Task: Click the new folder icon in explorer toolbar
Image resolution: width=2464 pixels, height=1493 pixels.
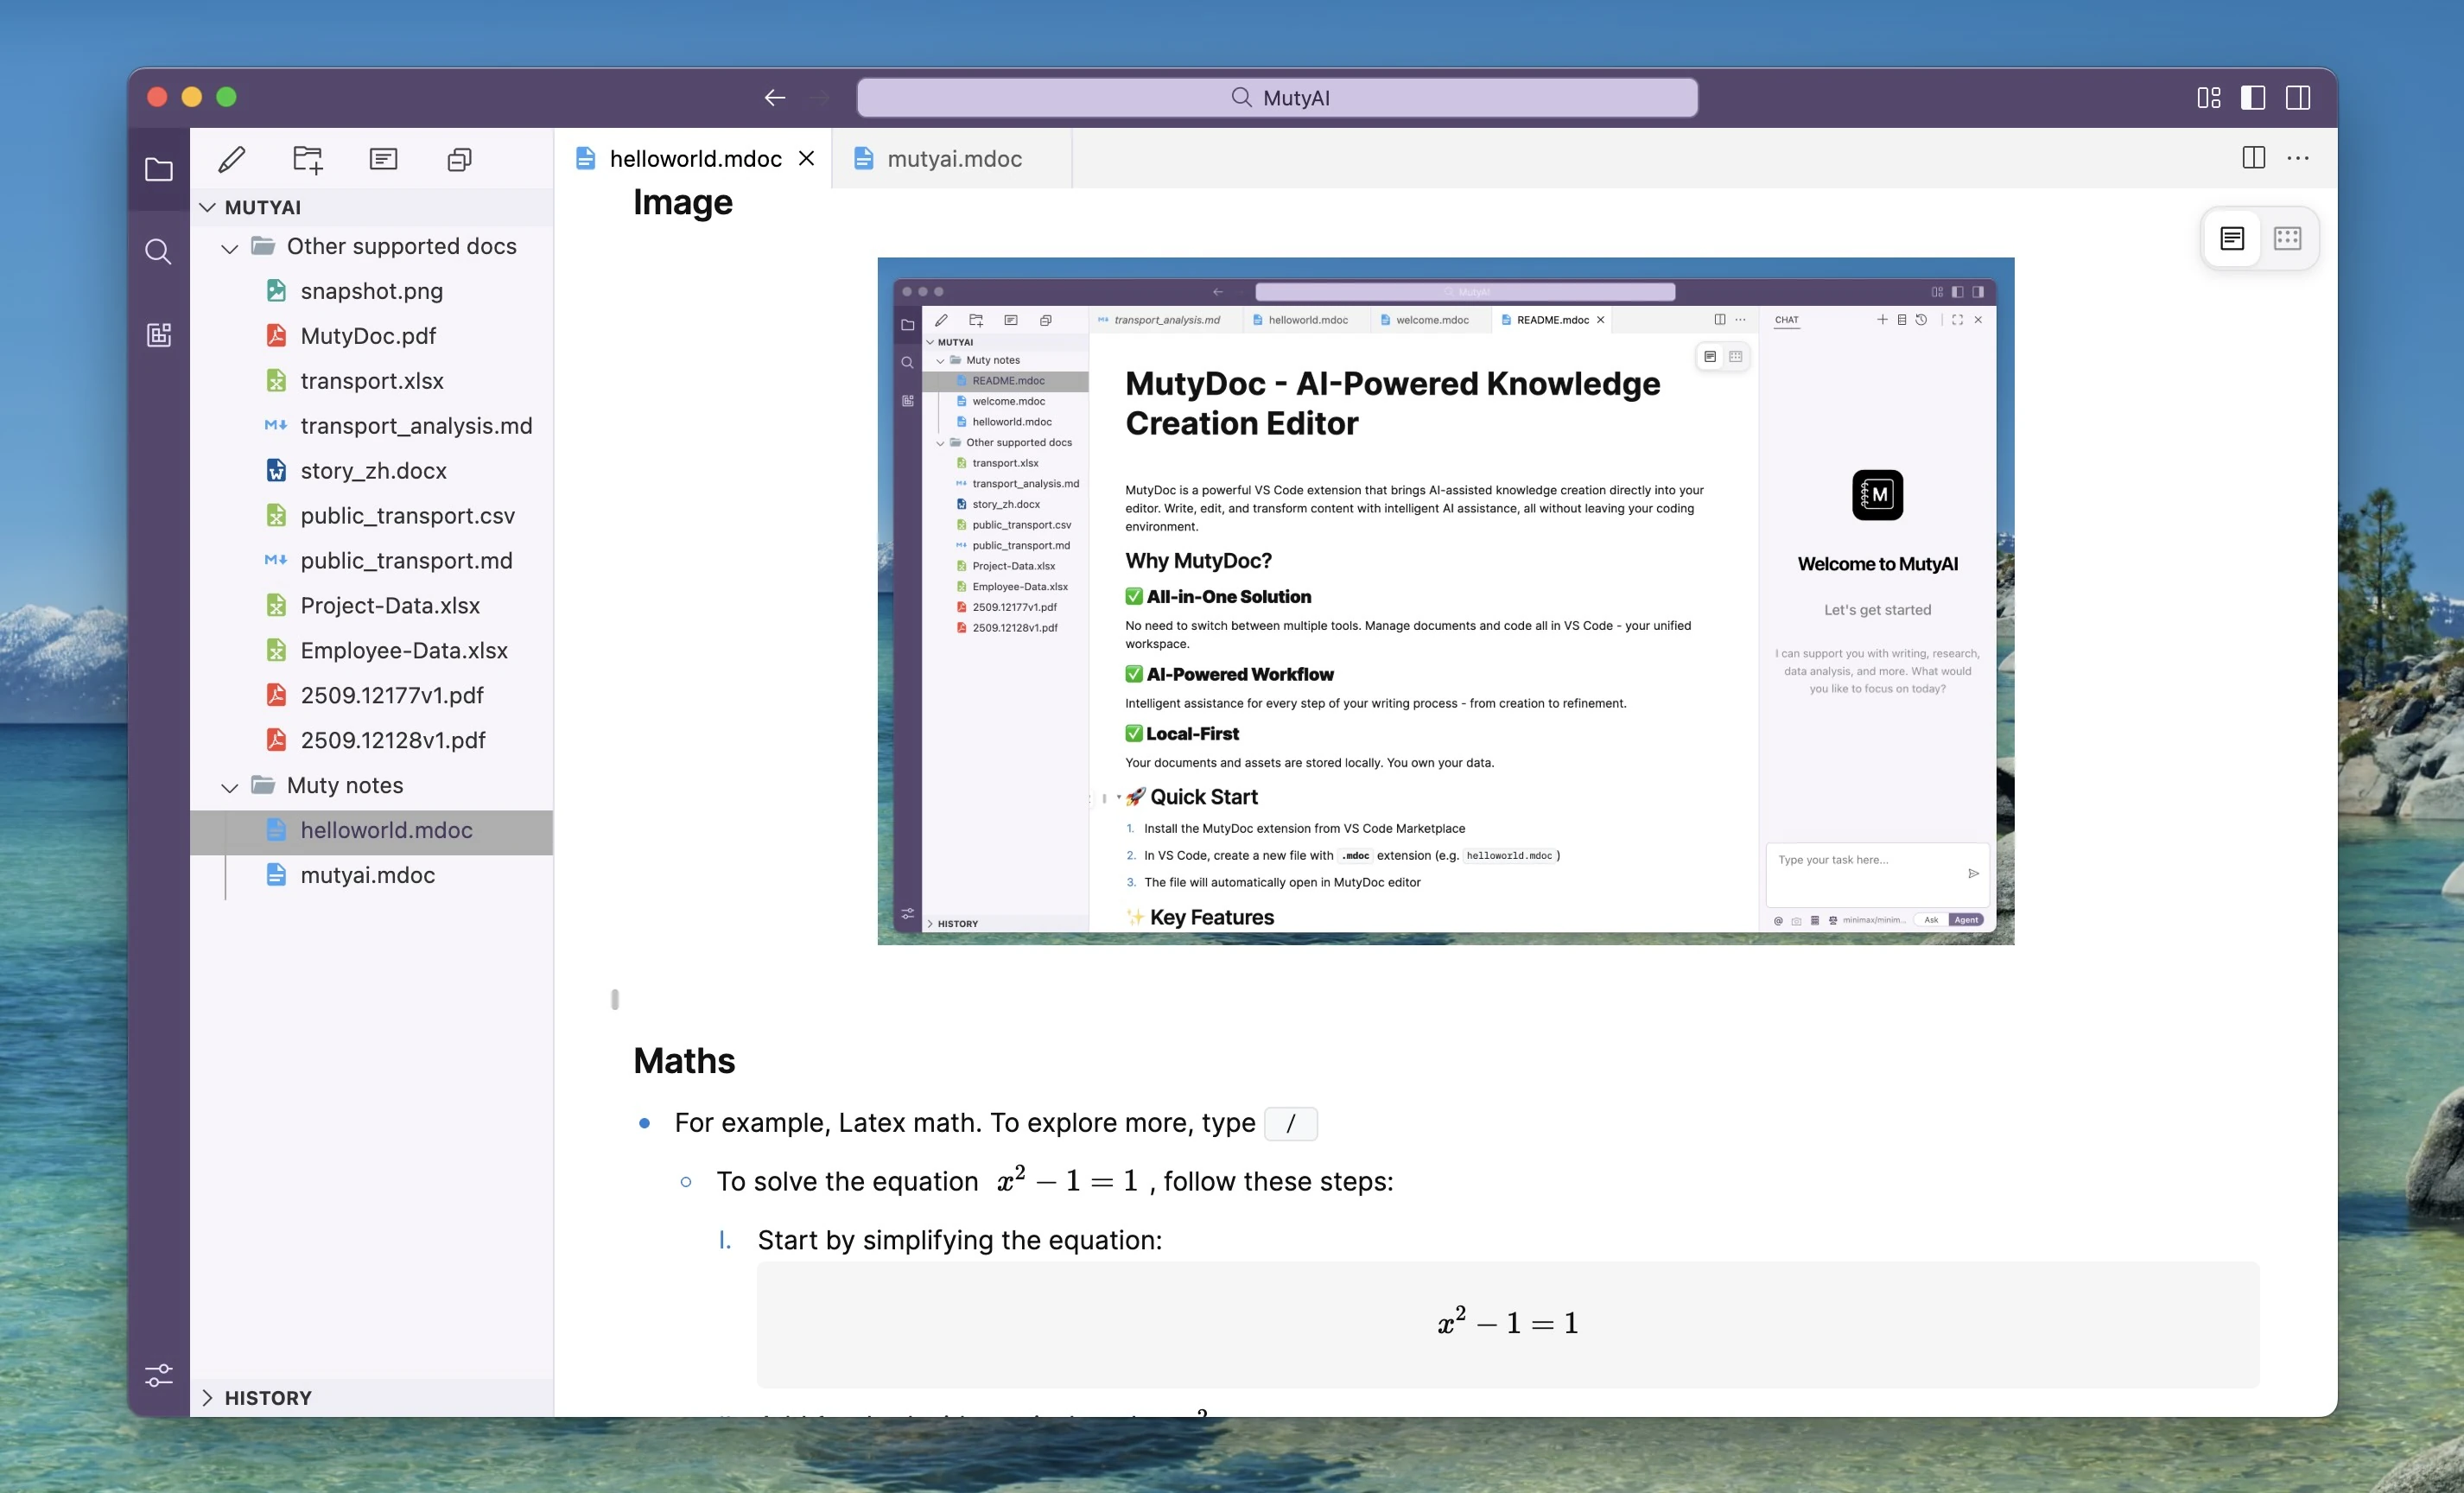Action: pos(308,159)
